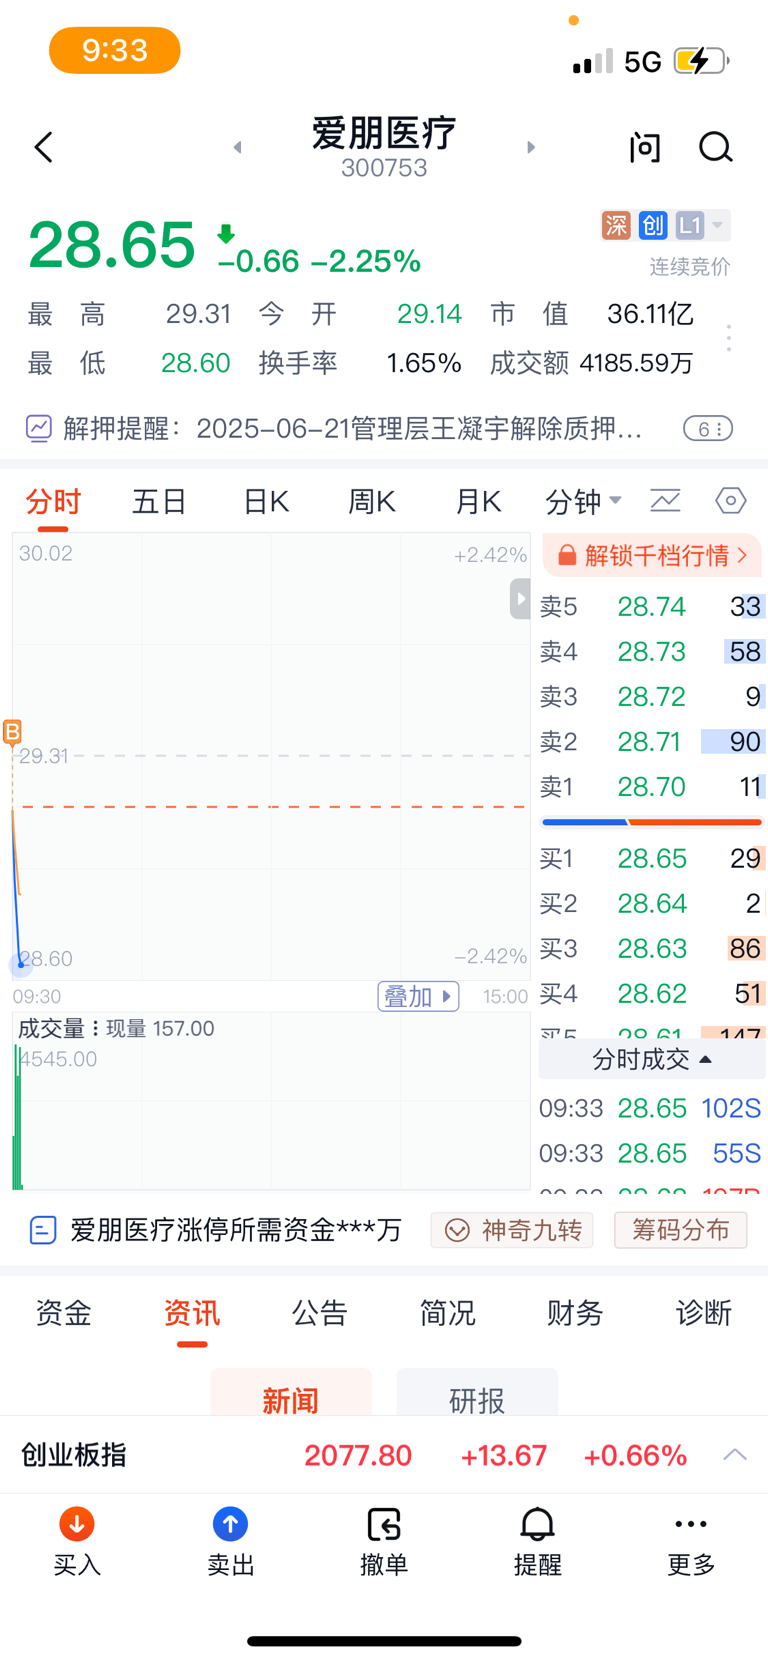The image size is (768, 1663).
Task: Tap the orange B buy marker on chart
Action: 12,732
